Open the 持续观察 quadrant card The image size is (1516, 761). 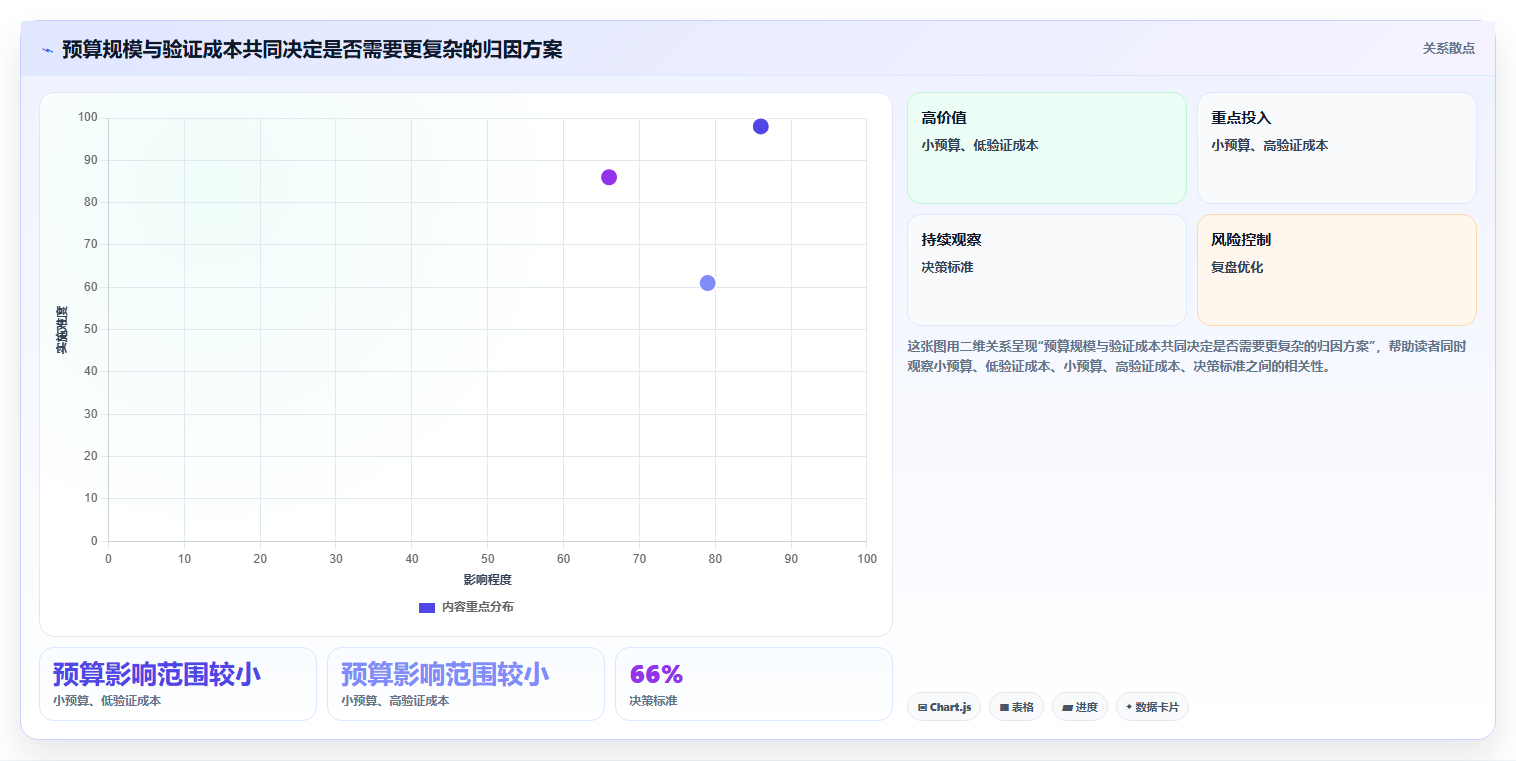(1046, 270)
